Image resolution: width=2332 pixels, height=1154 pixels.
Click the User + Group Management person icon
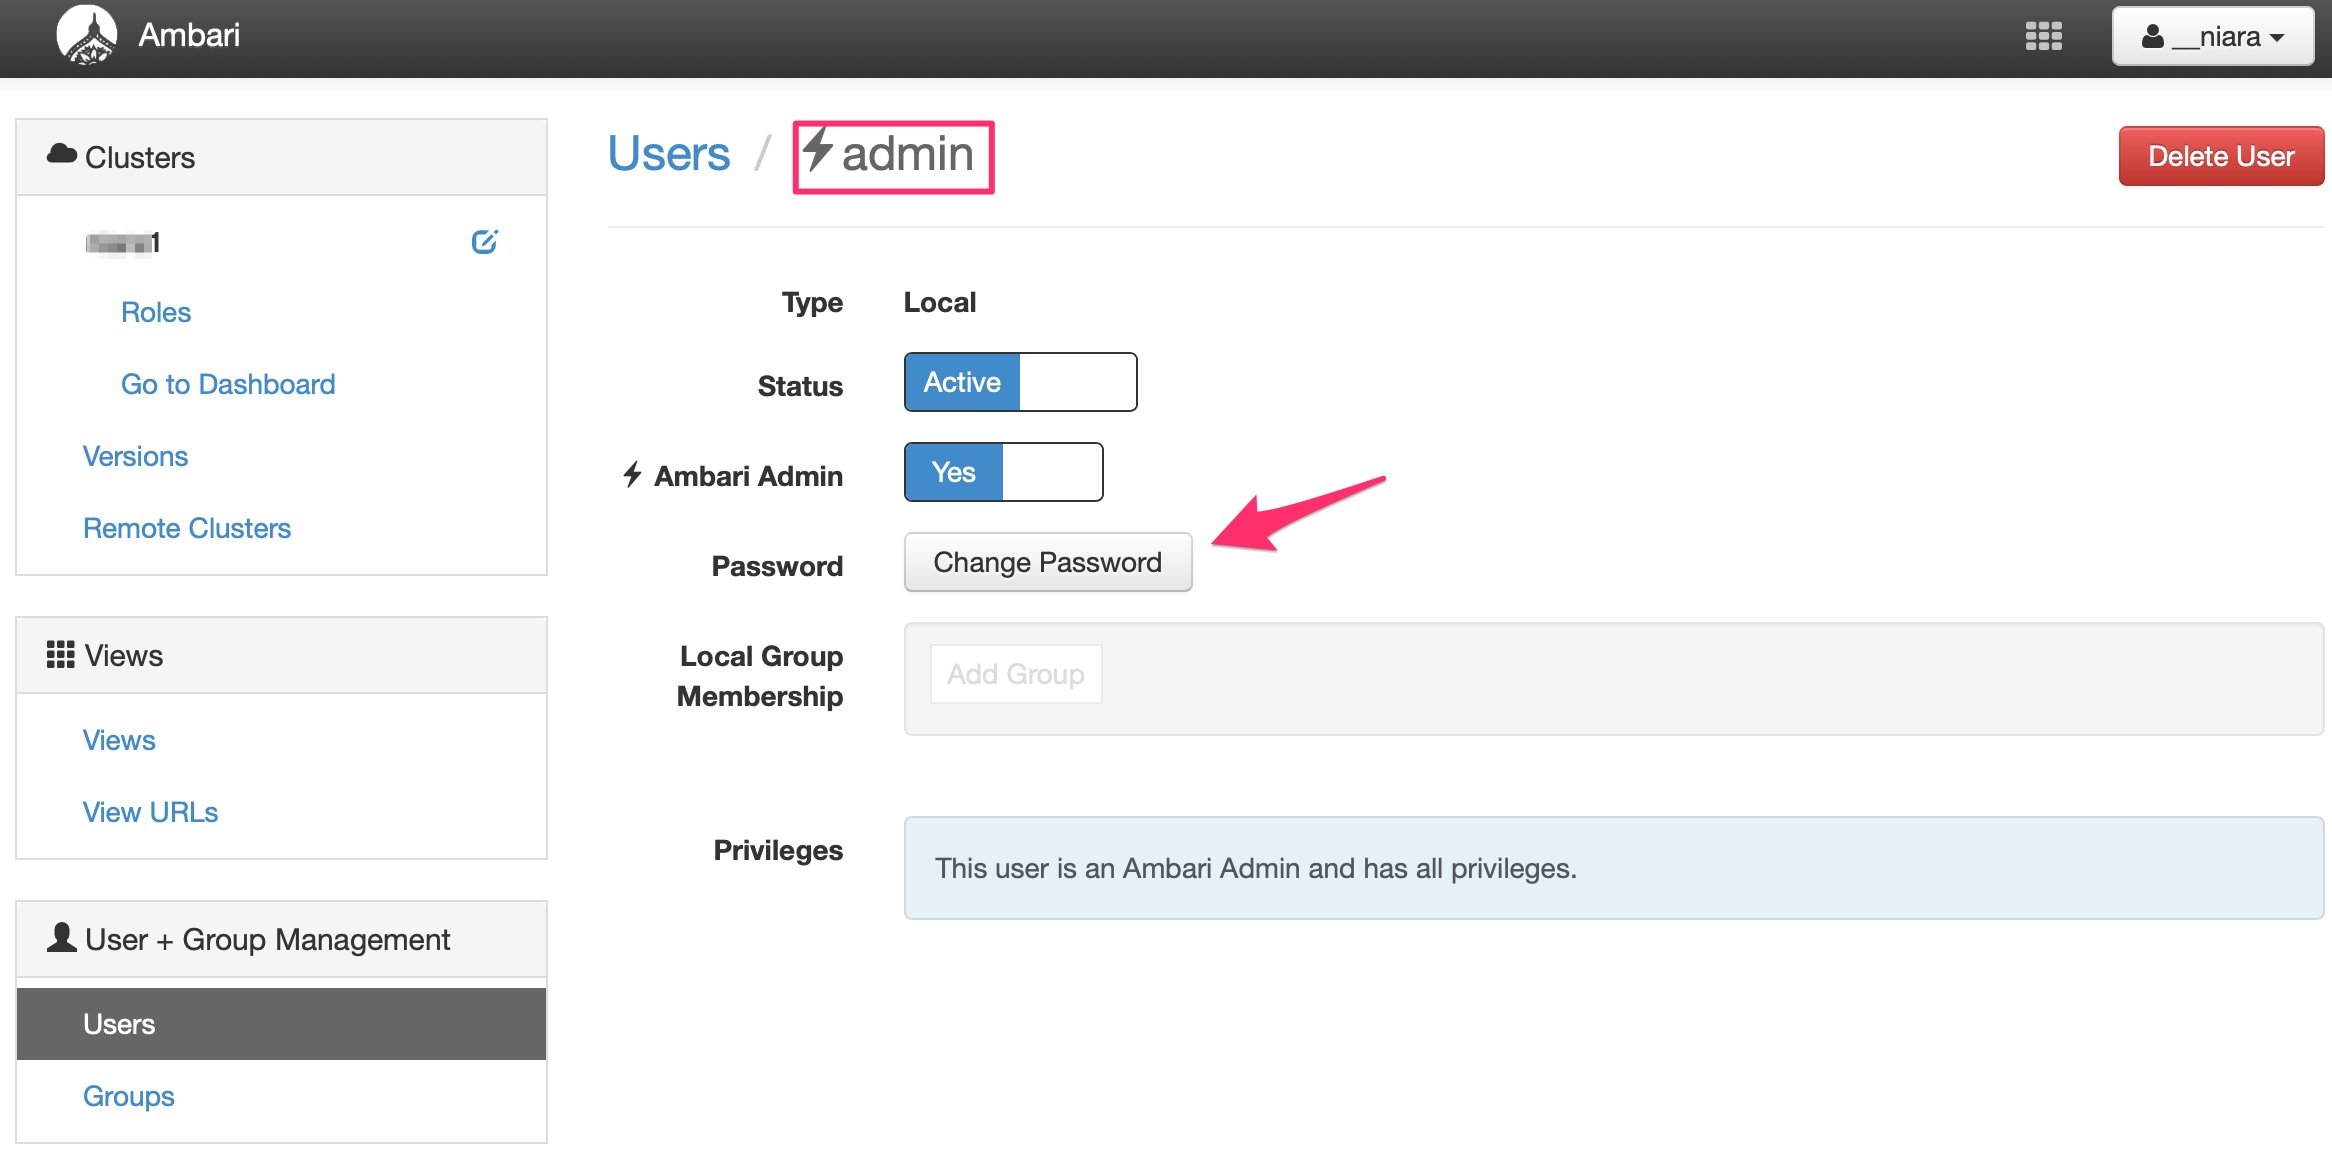62,938
